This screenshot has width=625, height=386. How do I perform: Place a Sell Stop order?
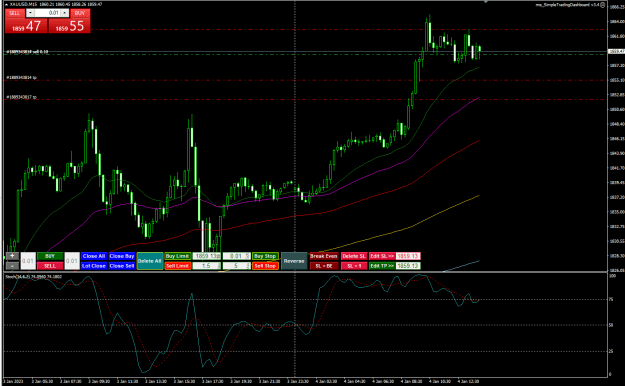pyautogui.click(x=265, y=266)
